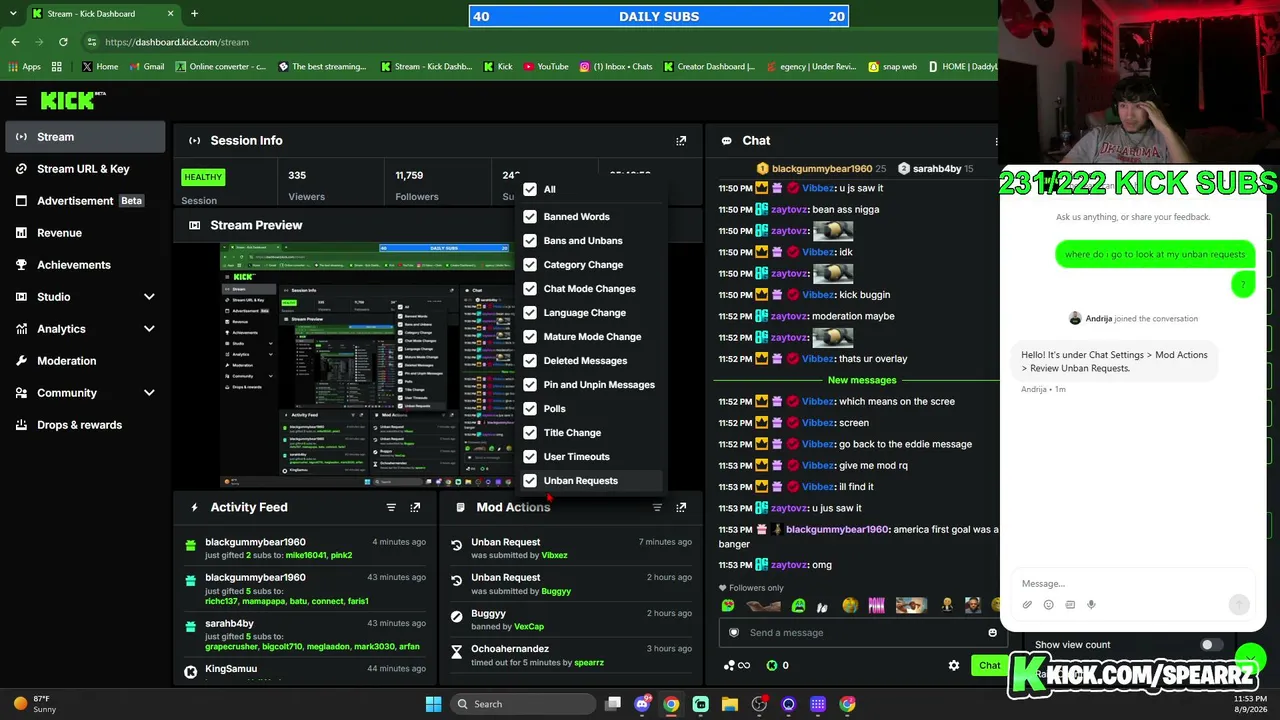Expand the Studio sidebar section
The image size is (1280, 720).
tap(86, 297)
